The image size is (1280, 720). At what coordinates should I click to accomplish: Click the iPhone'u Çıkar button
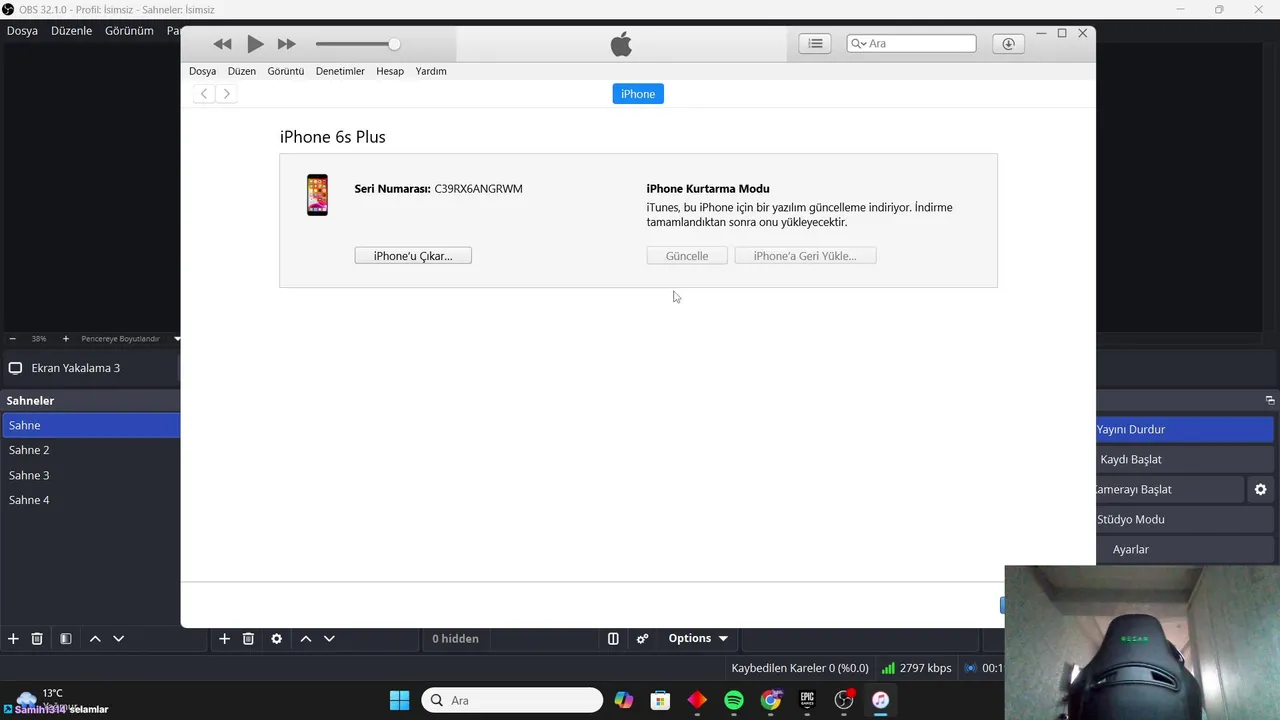click(413, 256)
